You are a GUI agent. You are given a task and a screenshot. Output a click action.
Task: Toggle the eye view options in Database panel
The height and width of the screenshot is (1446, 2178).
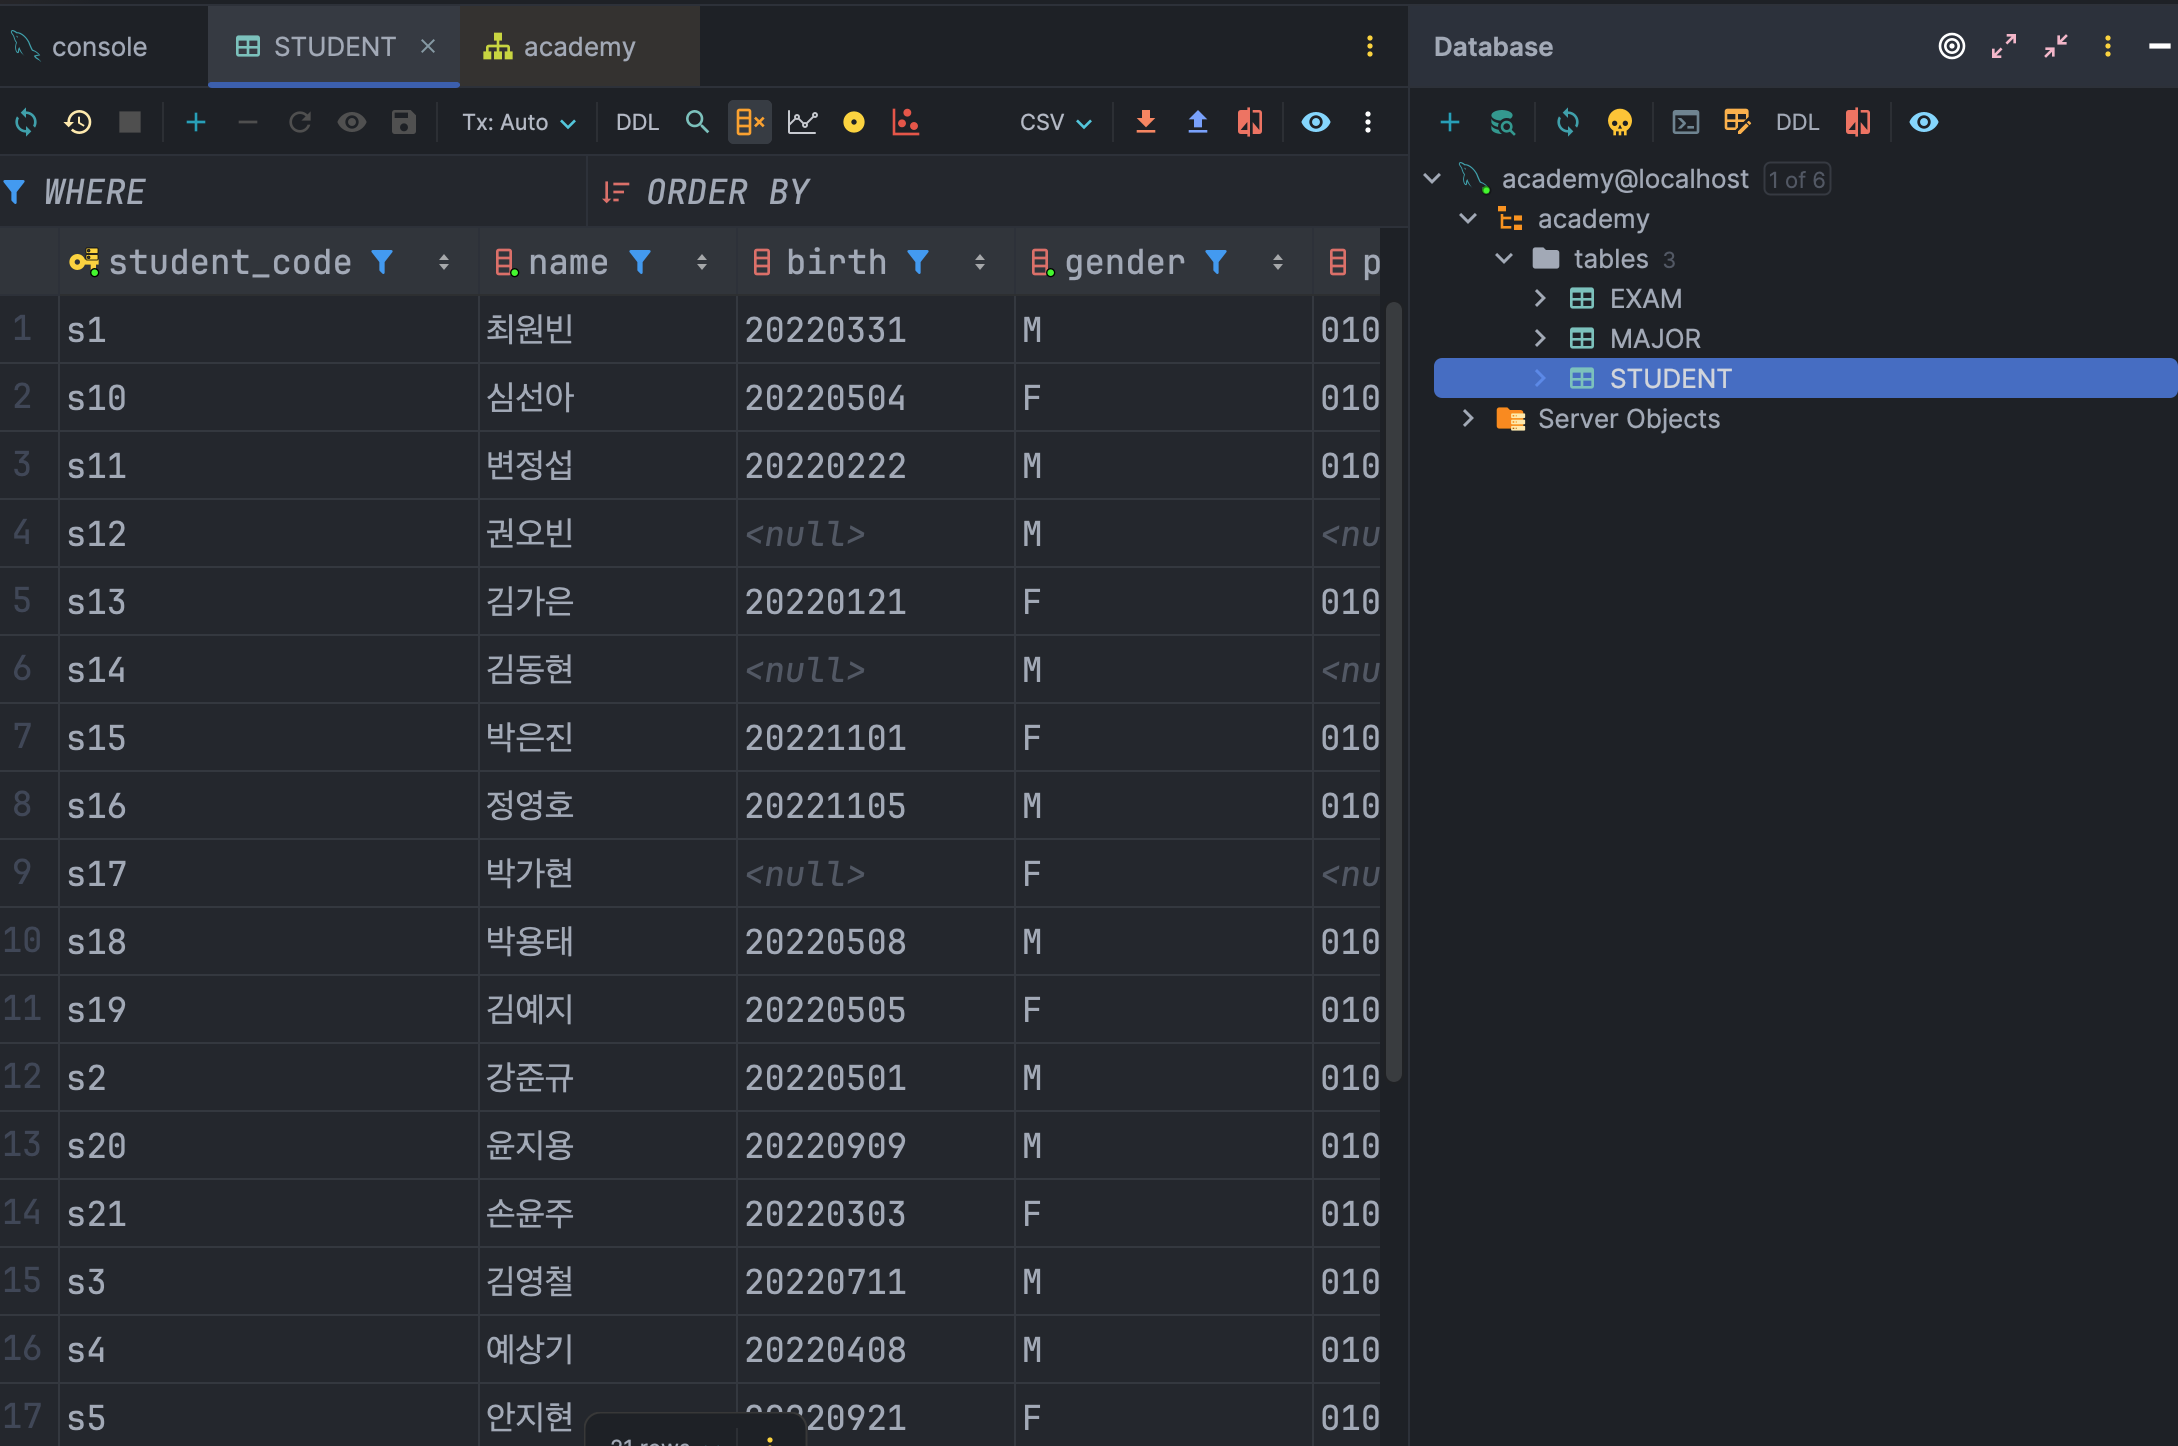pos(1923,122)
